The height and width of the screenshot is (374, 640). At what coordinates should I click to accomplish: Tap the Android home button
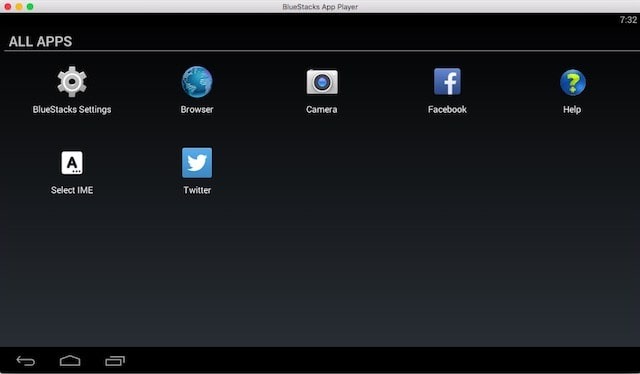70,361
